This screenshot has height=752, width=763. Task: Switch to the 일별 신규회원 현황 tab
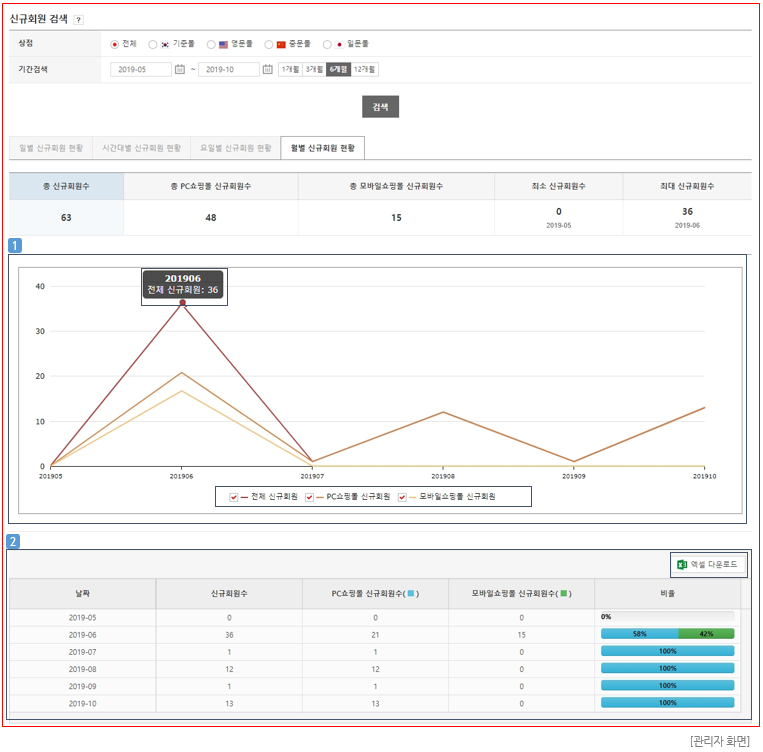click(x=51, y=148)
